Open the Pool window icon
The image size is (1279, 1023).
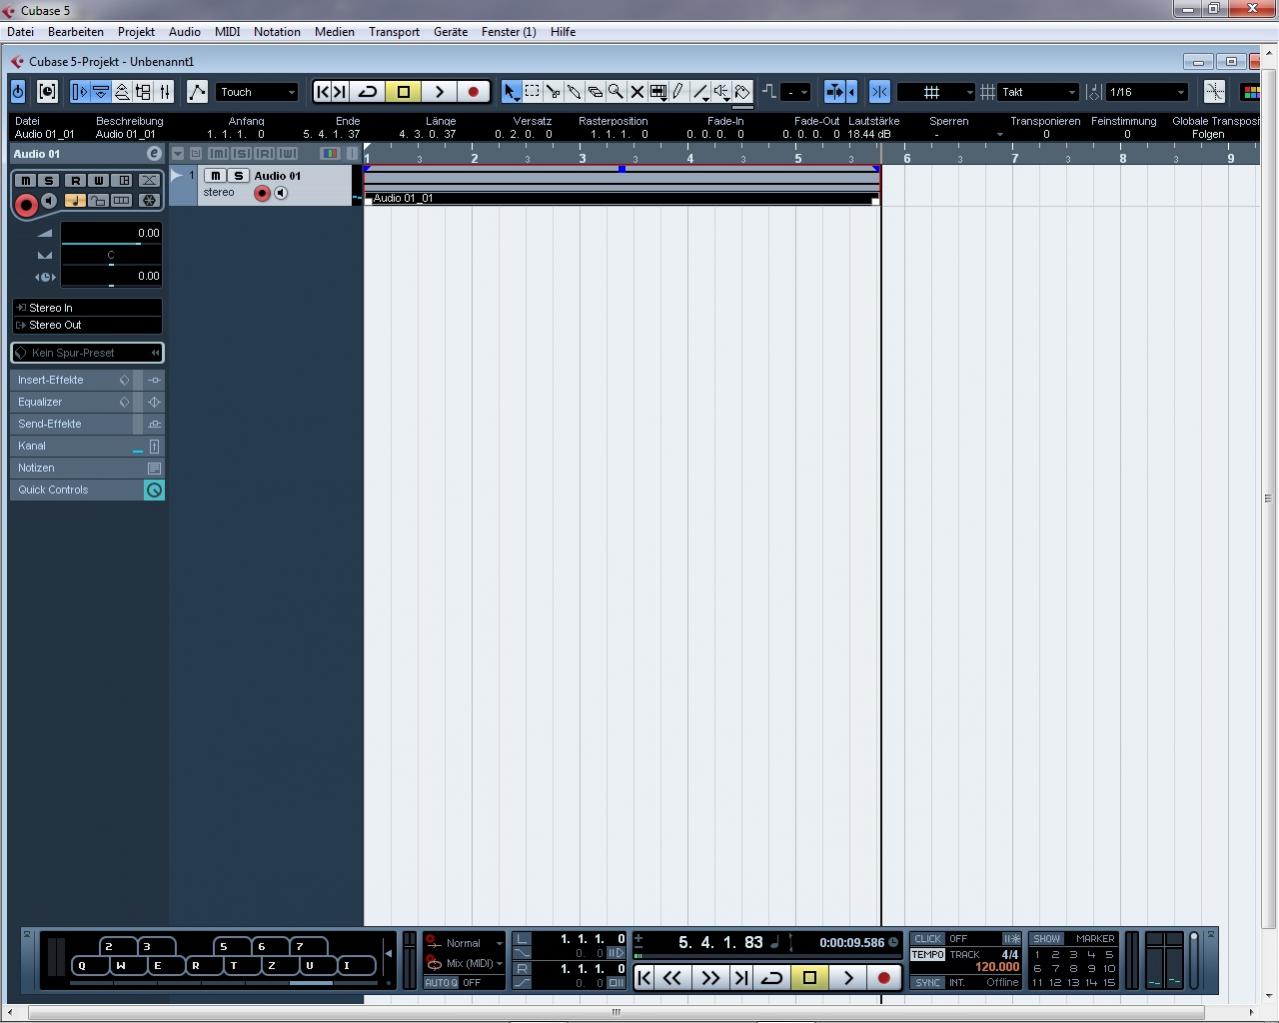[143, 92]
